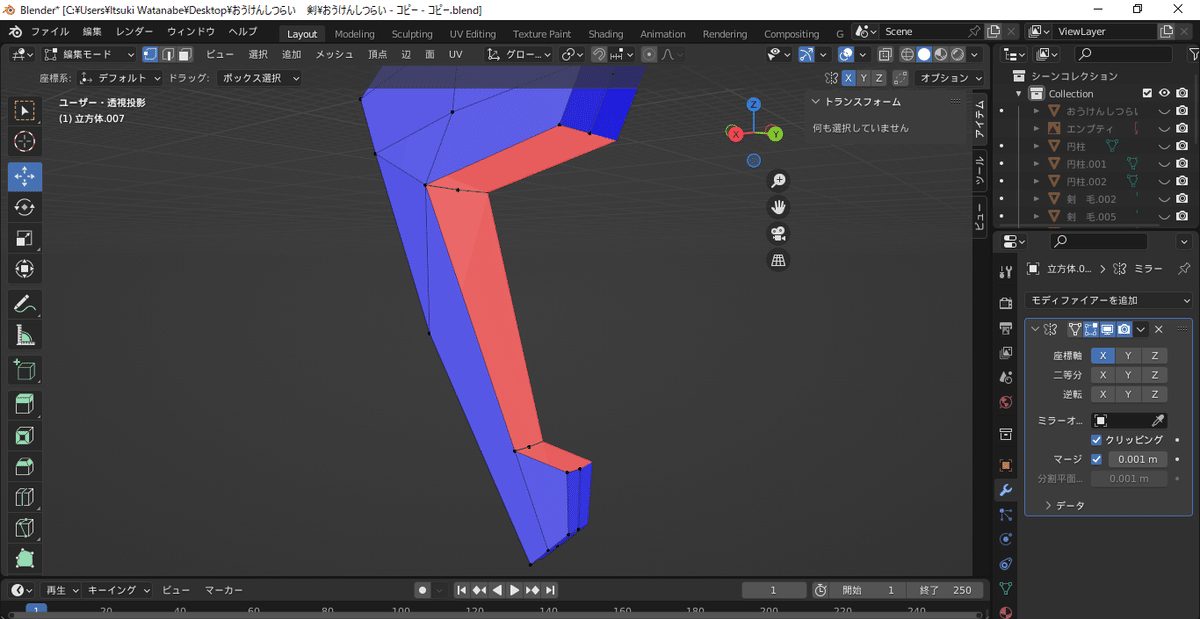Open the Global transform orientation dropdown
This screenshot has height=619, width=1200.
click(x=519, y=54)
